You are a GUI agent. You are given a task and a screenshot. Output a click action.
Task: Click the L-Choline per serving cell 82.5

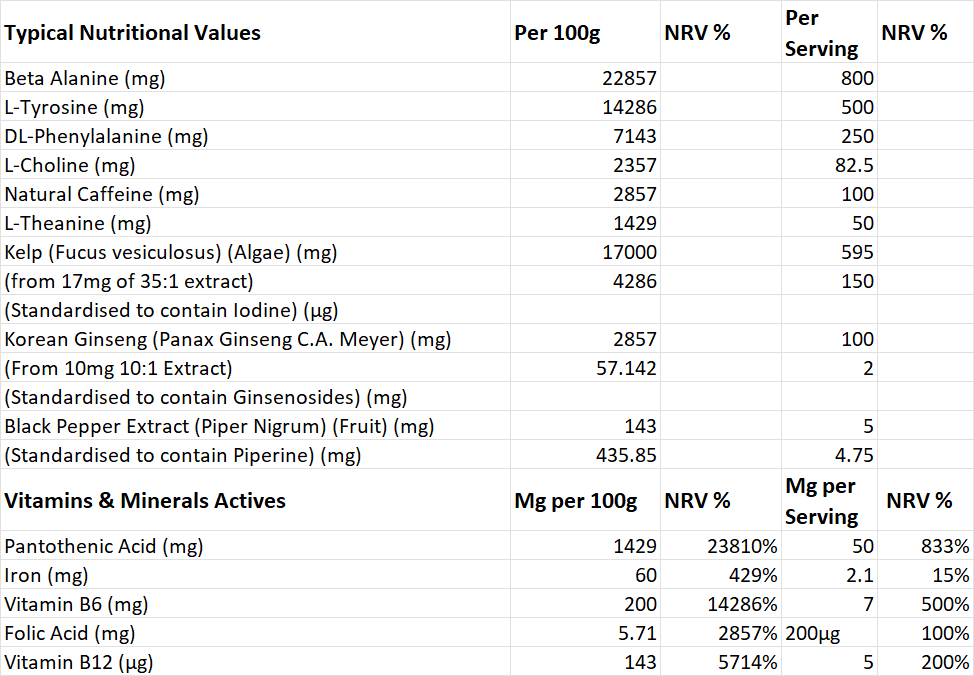(x=829, y=165)
